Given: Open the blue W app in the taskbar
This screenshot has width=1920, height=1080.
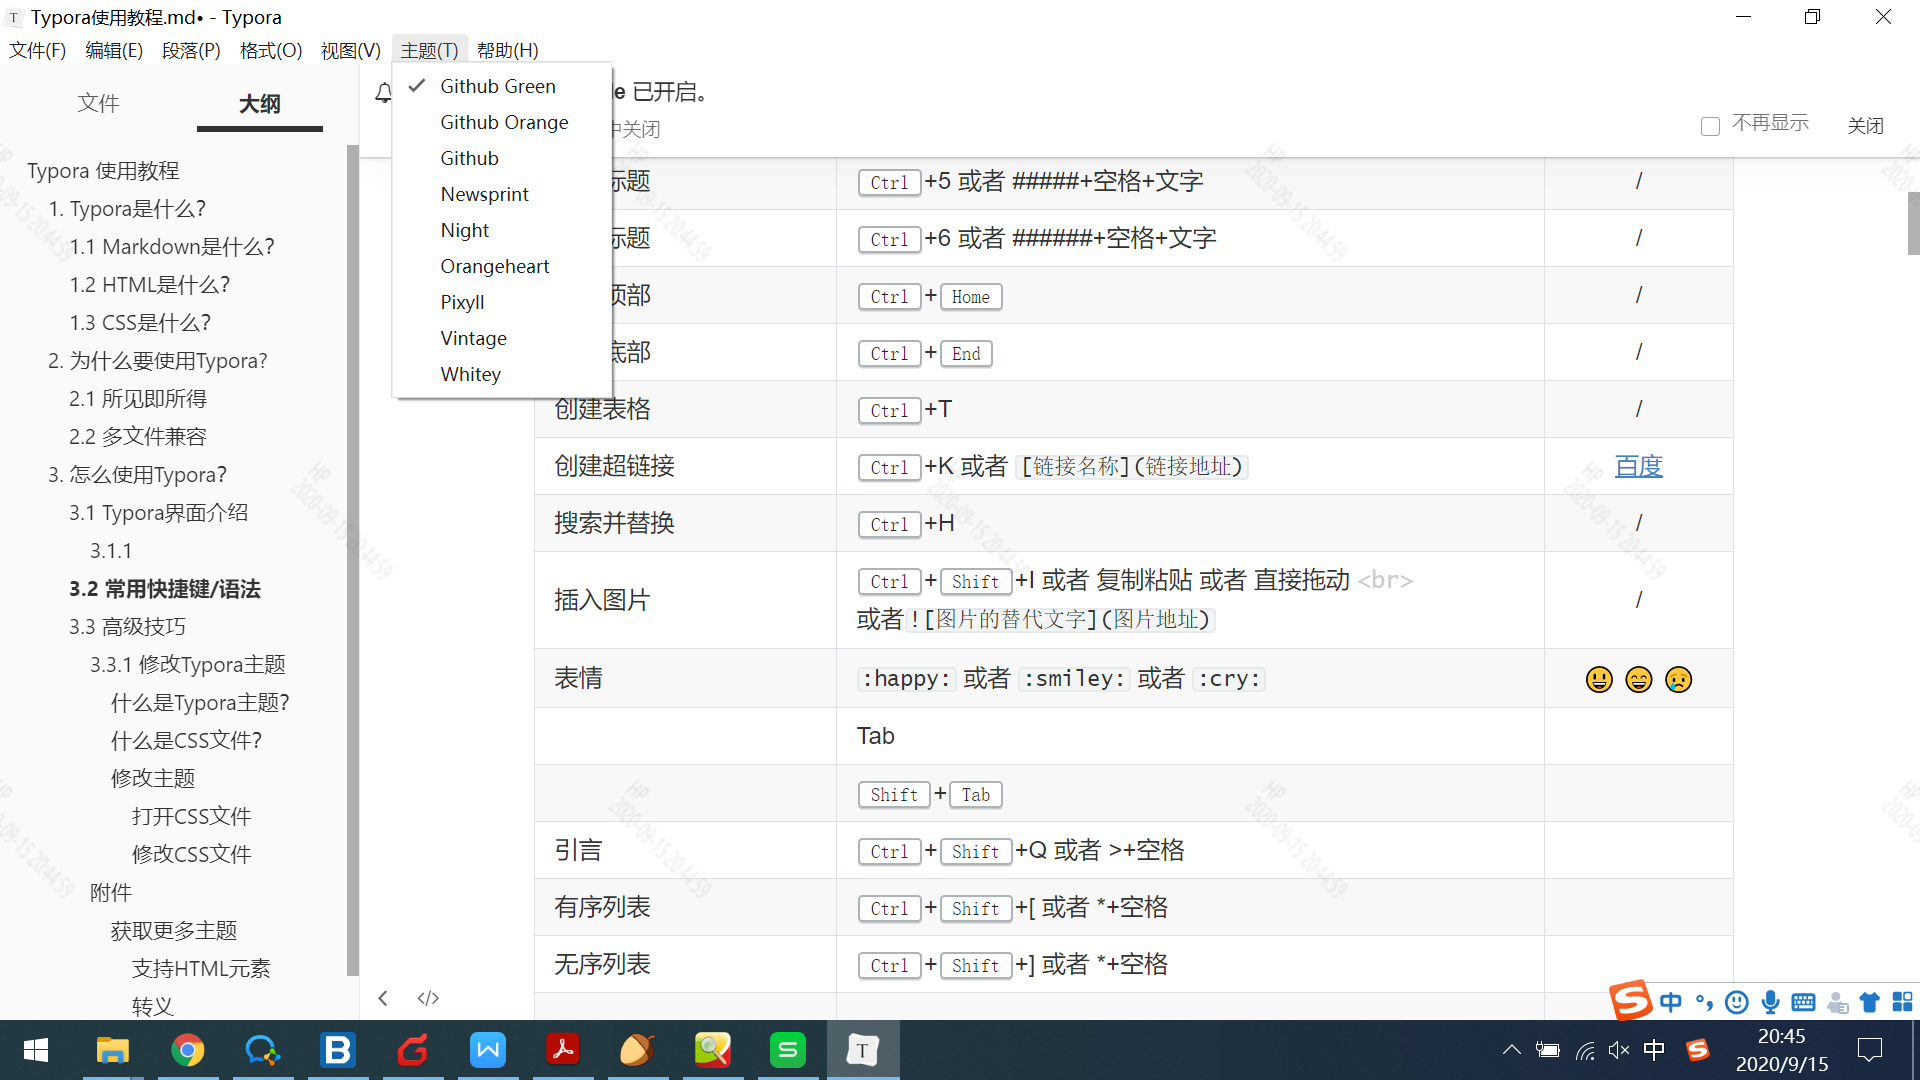Looking at the screenshot, I should 488,1050.
